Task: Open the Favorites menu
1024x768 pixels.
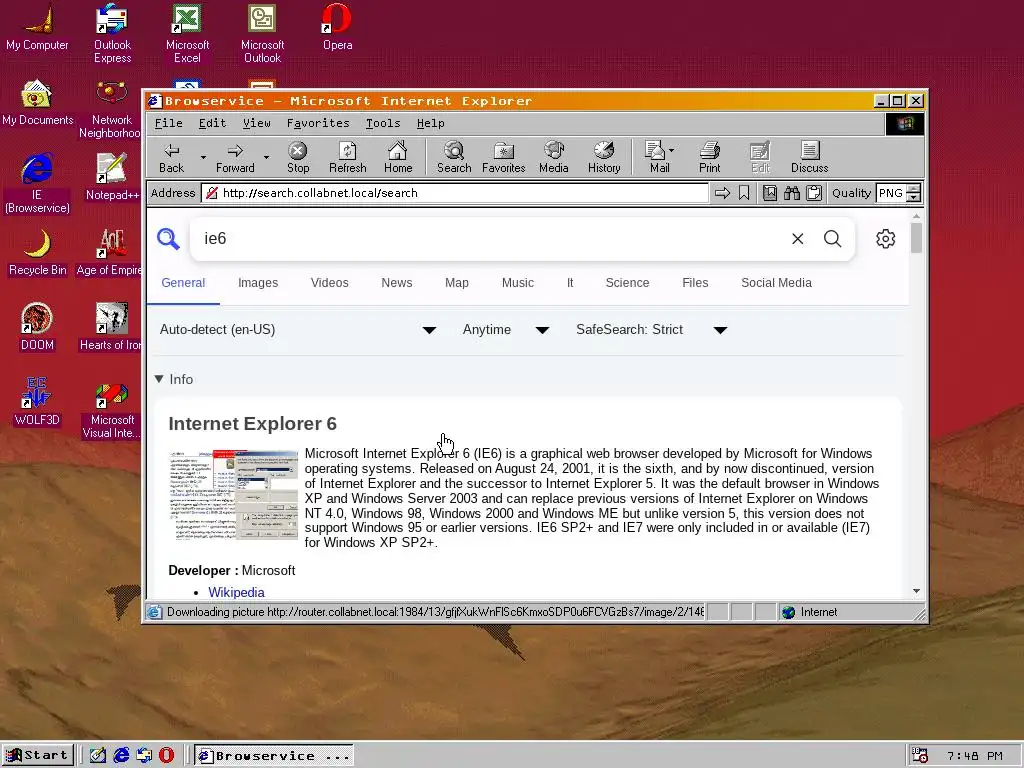Action: pyautogui.click(x=317, y=123)
